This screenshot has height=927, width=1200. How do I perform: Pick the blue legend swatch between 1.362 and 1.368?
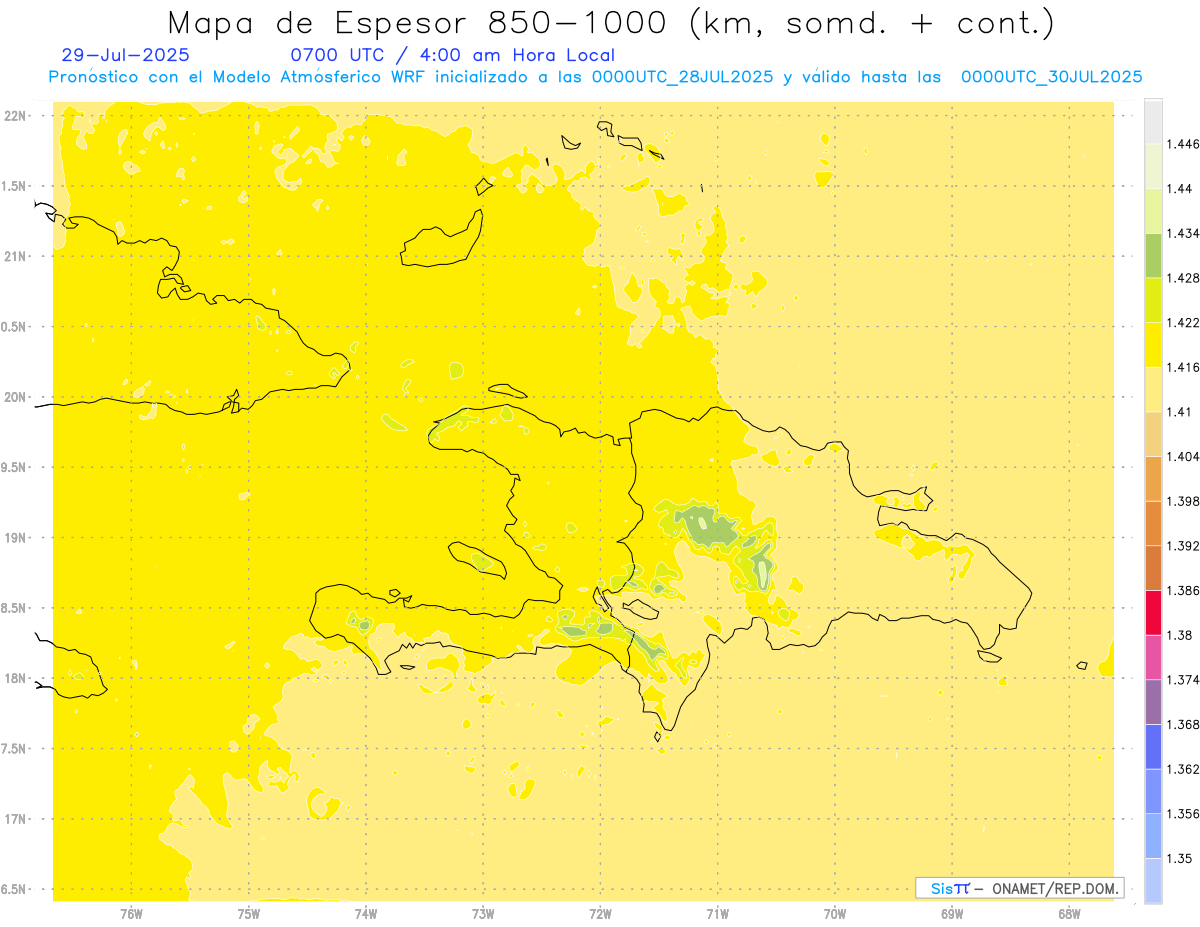[1153, 747]
